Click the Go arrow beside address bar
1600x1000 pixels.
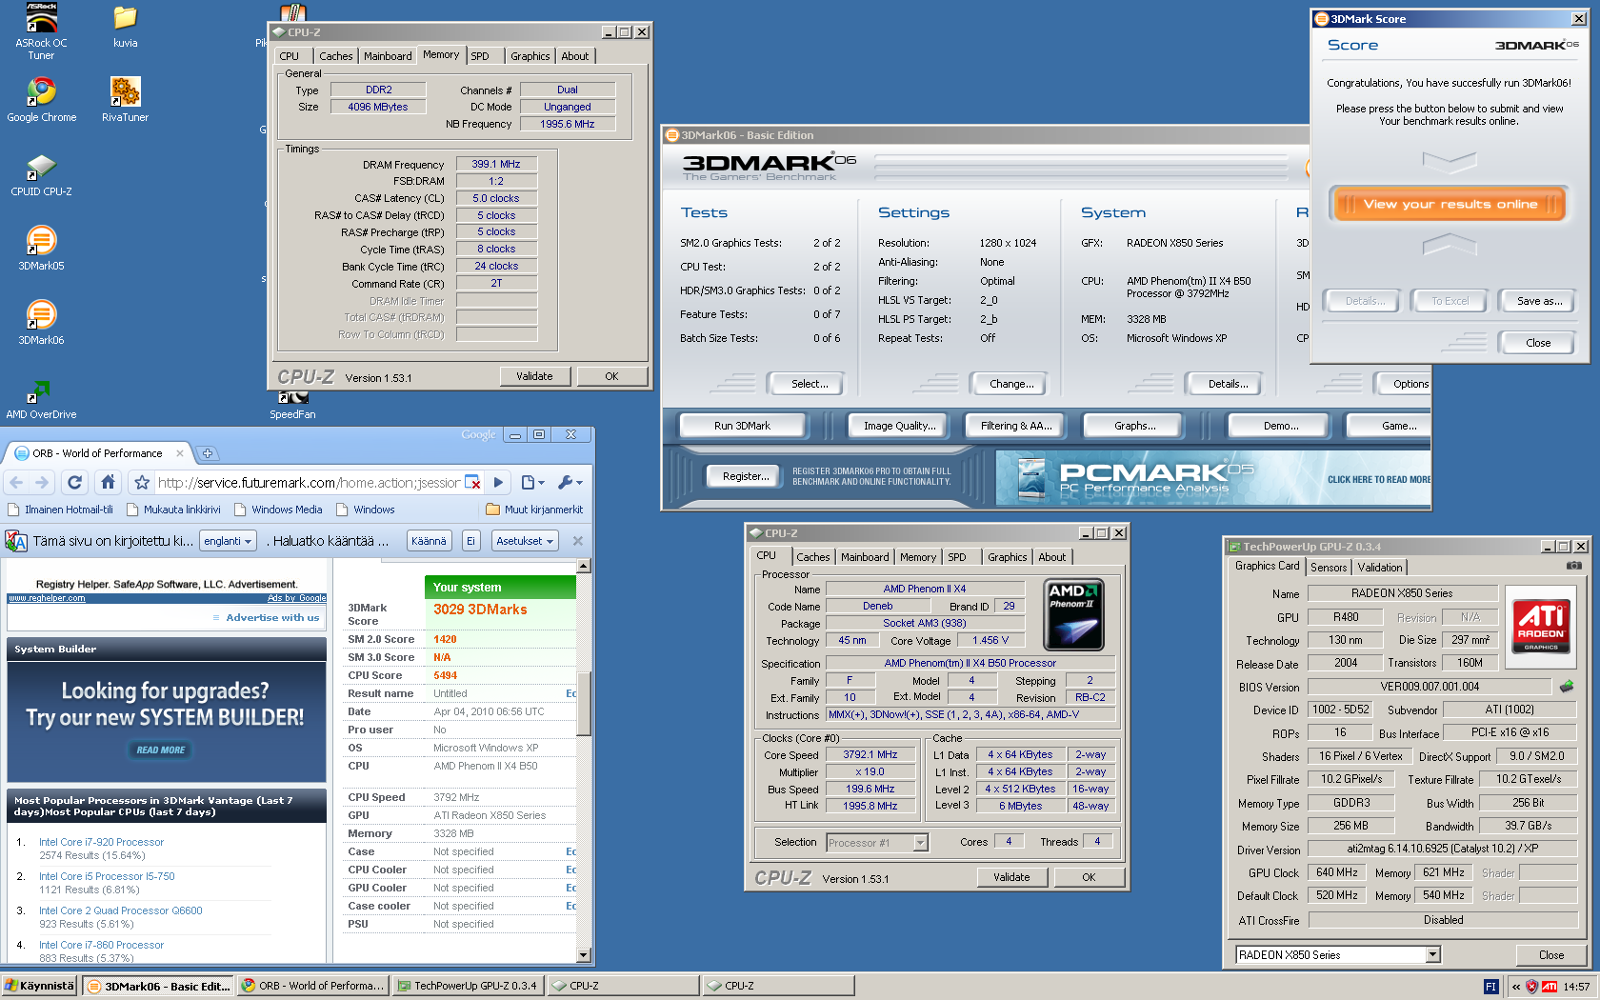click(x=498, y=482)
